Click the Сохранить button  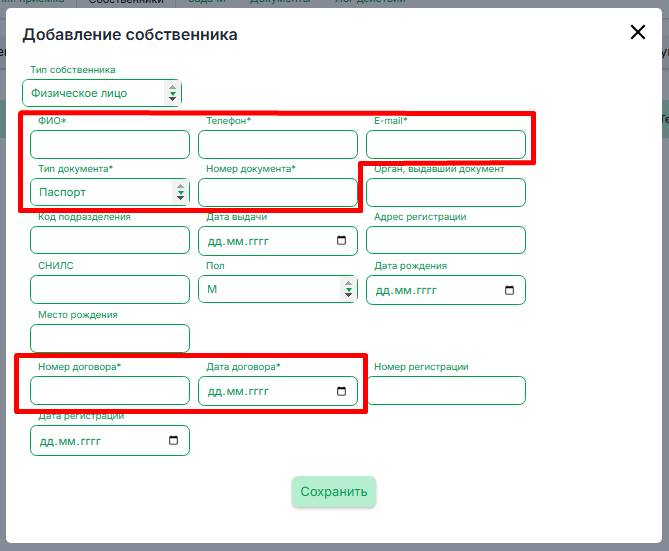(x=334, y=492)
